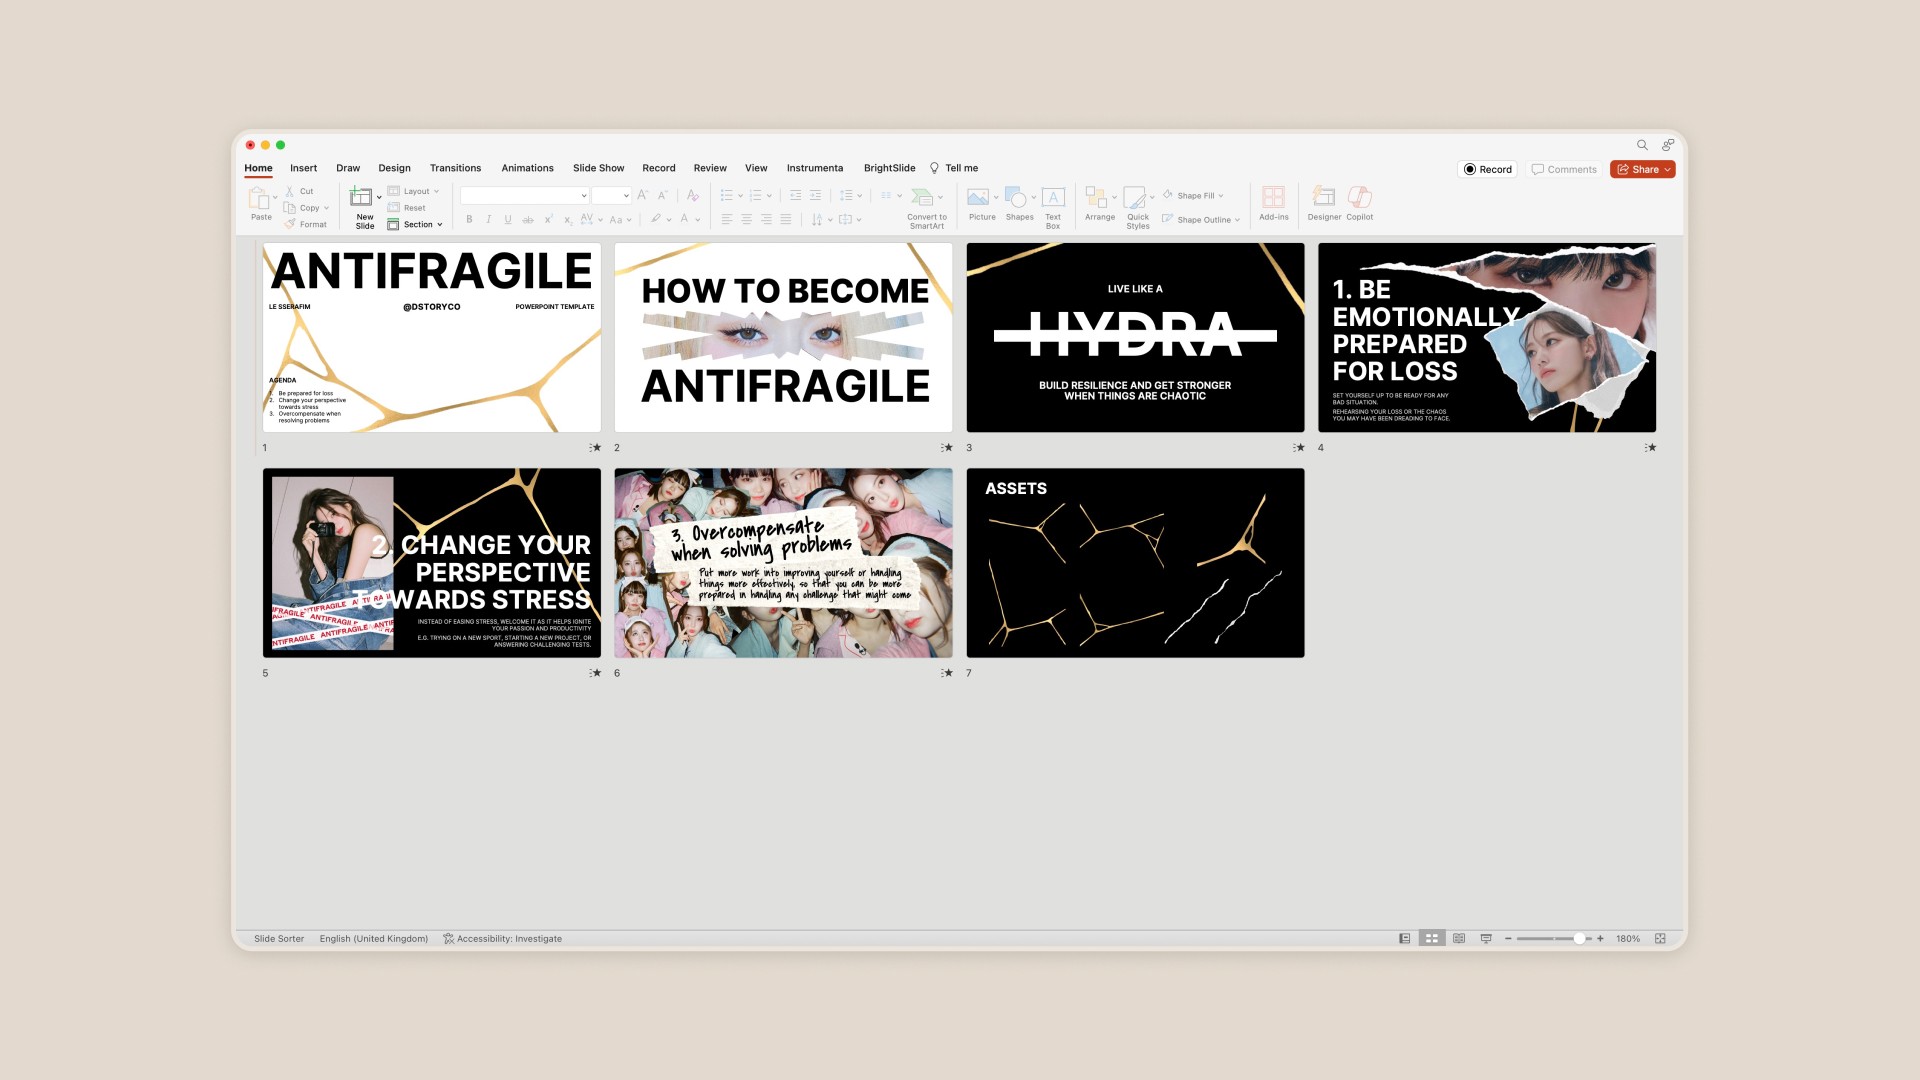Switch to Reading View in status bar
Viewport: 1920px width, 1080px height.
point(1459,939)
